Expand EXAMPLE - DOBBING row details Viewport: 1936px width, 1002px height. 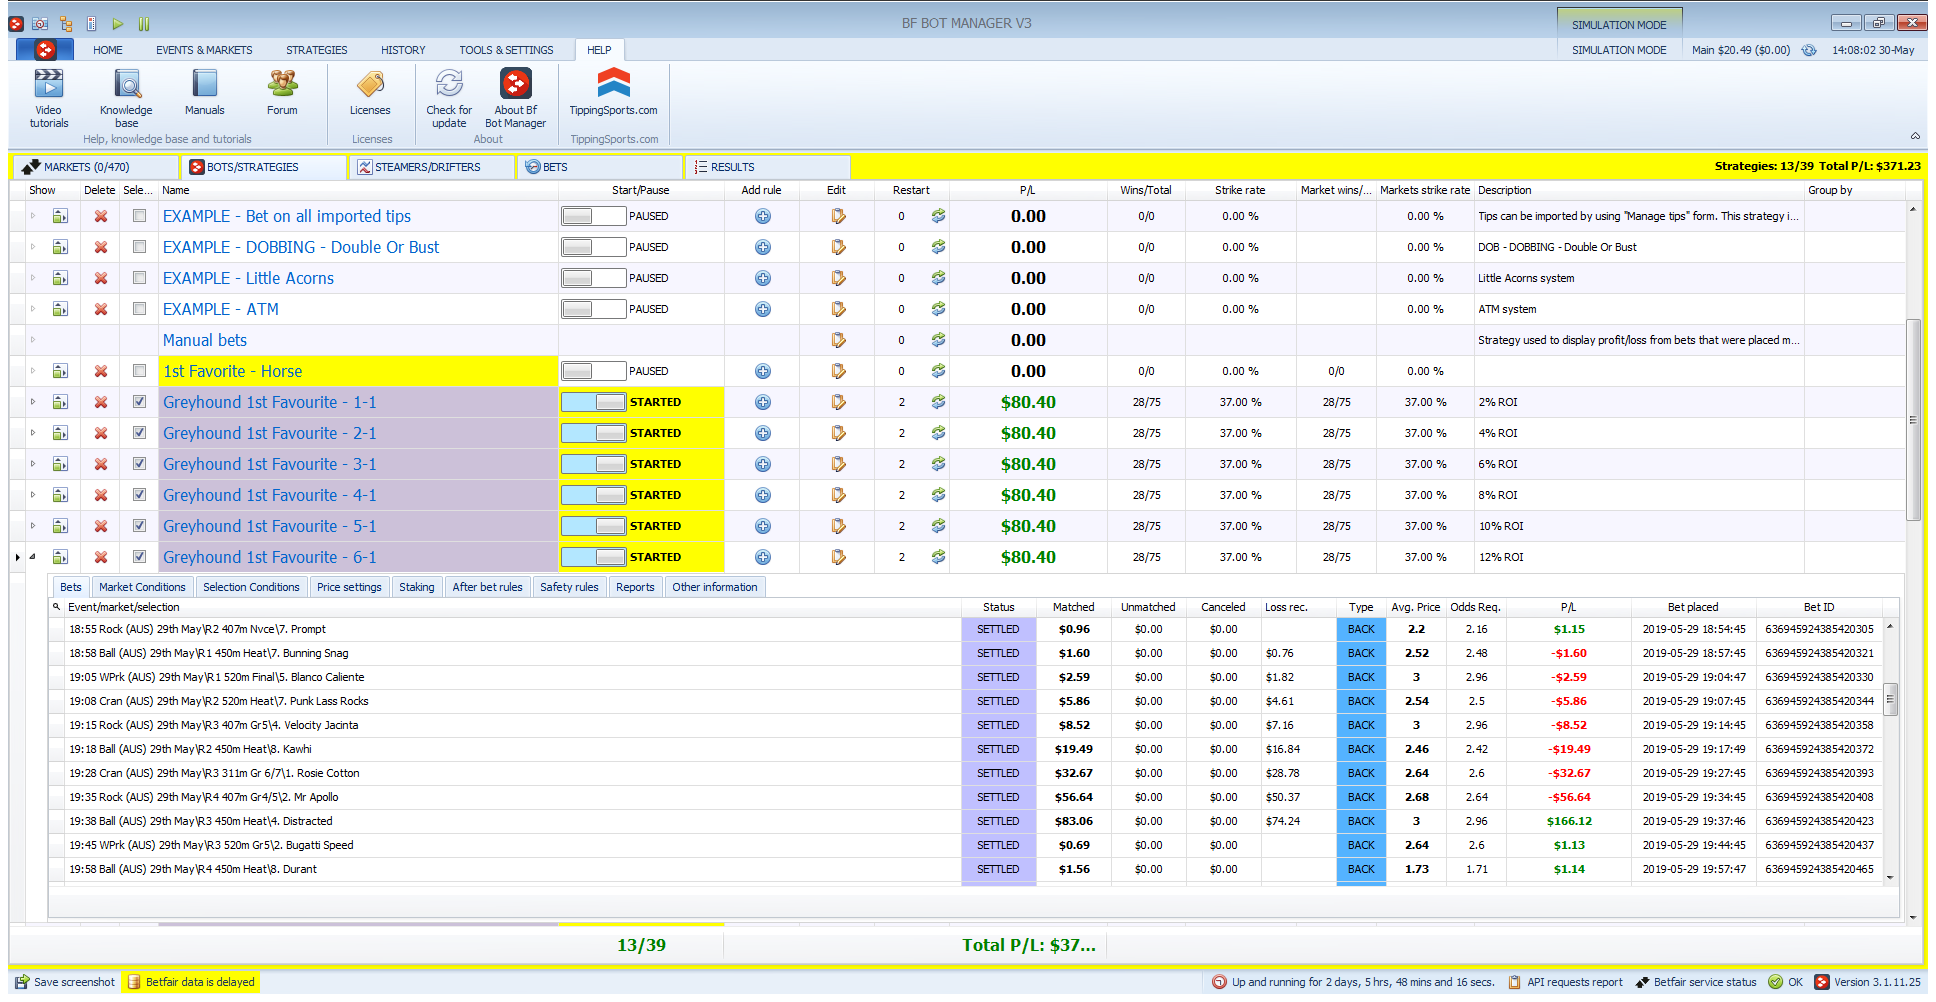33,247
